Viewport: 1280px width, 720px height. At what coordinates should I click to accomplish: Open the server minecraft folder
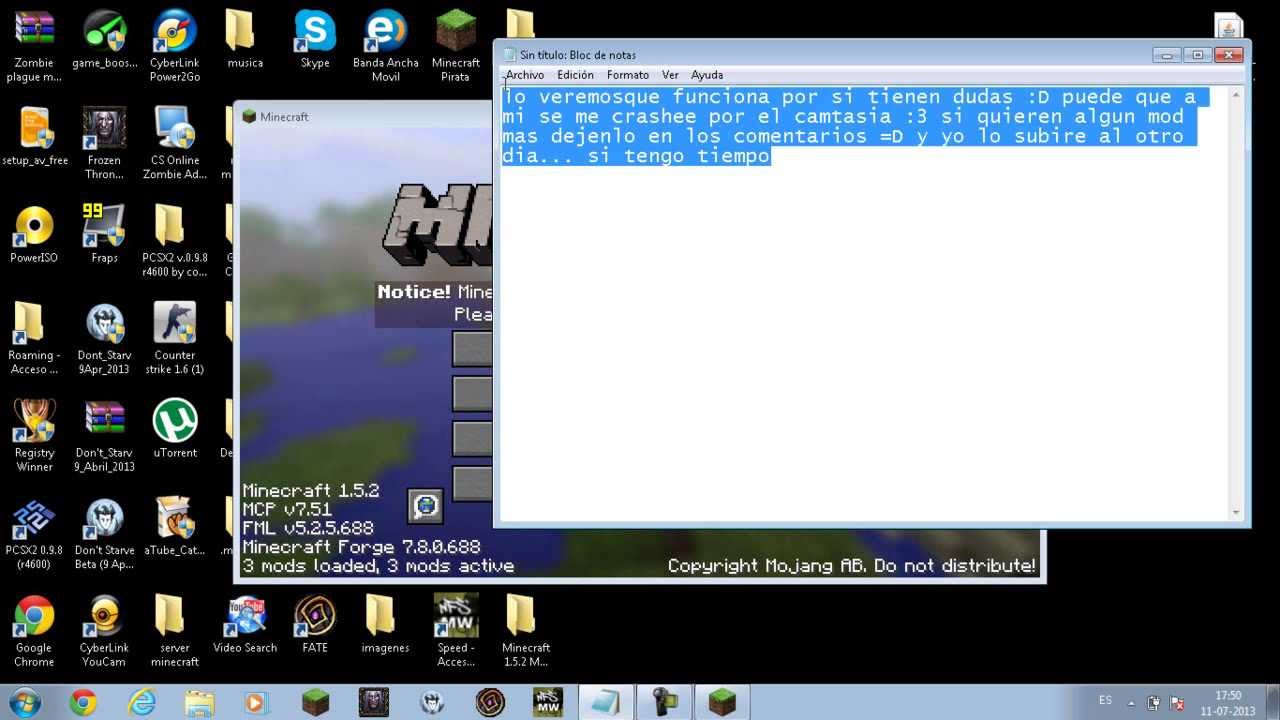pyautogui.click(x=174, y=630)
